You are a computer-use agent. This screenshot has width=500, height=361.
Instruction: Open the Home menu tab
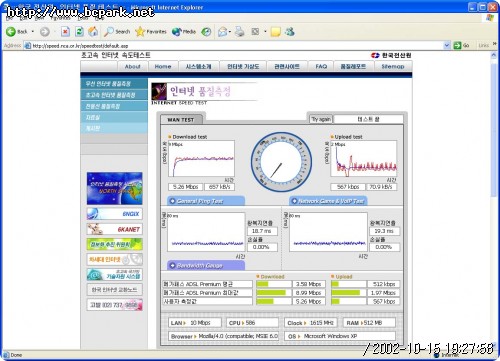click(163, 66)
